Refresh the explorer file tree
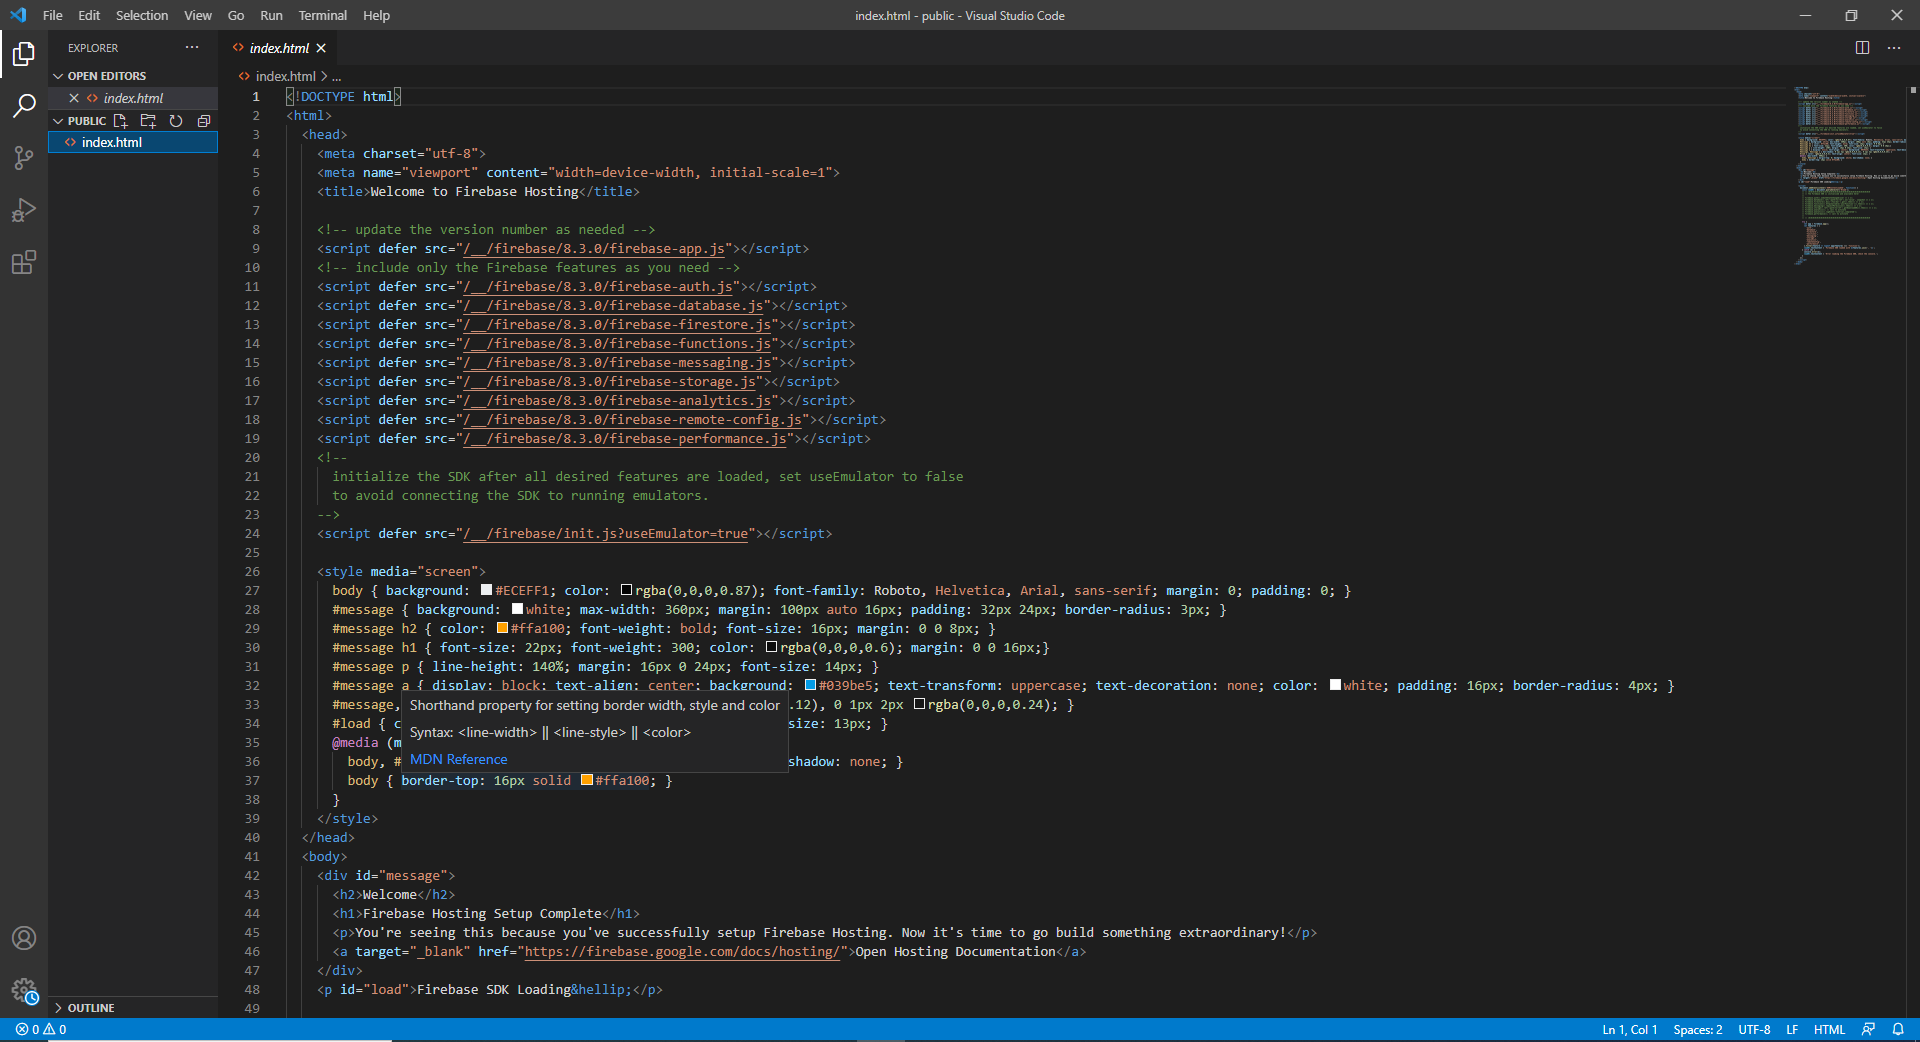 176,121
